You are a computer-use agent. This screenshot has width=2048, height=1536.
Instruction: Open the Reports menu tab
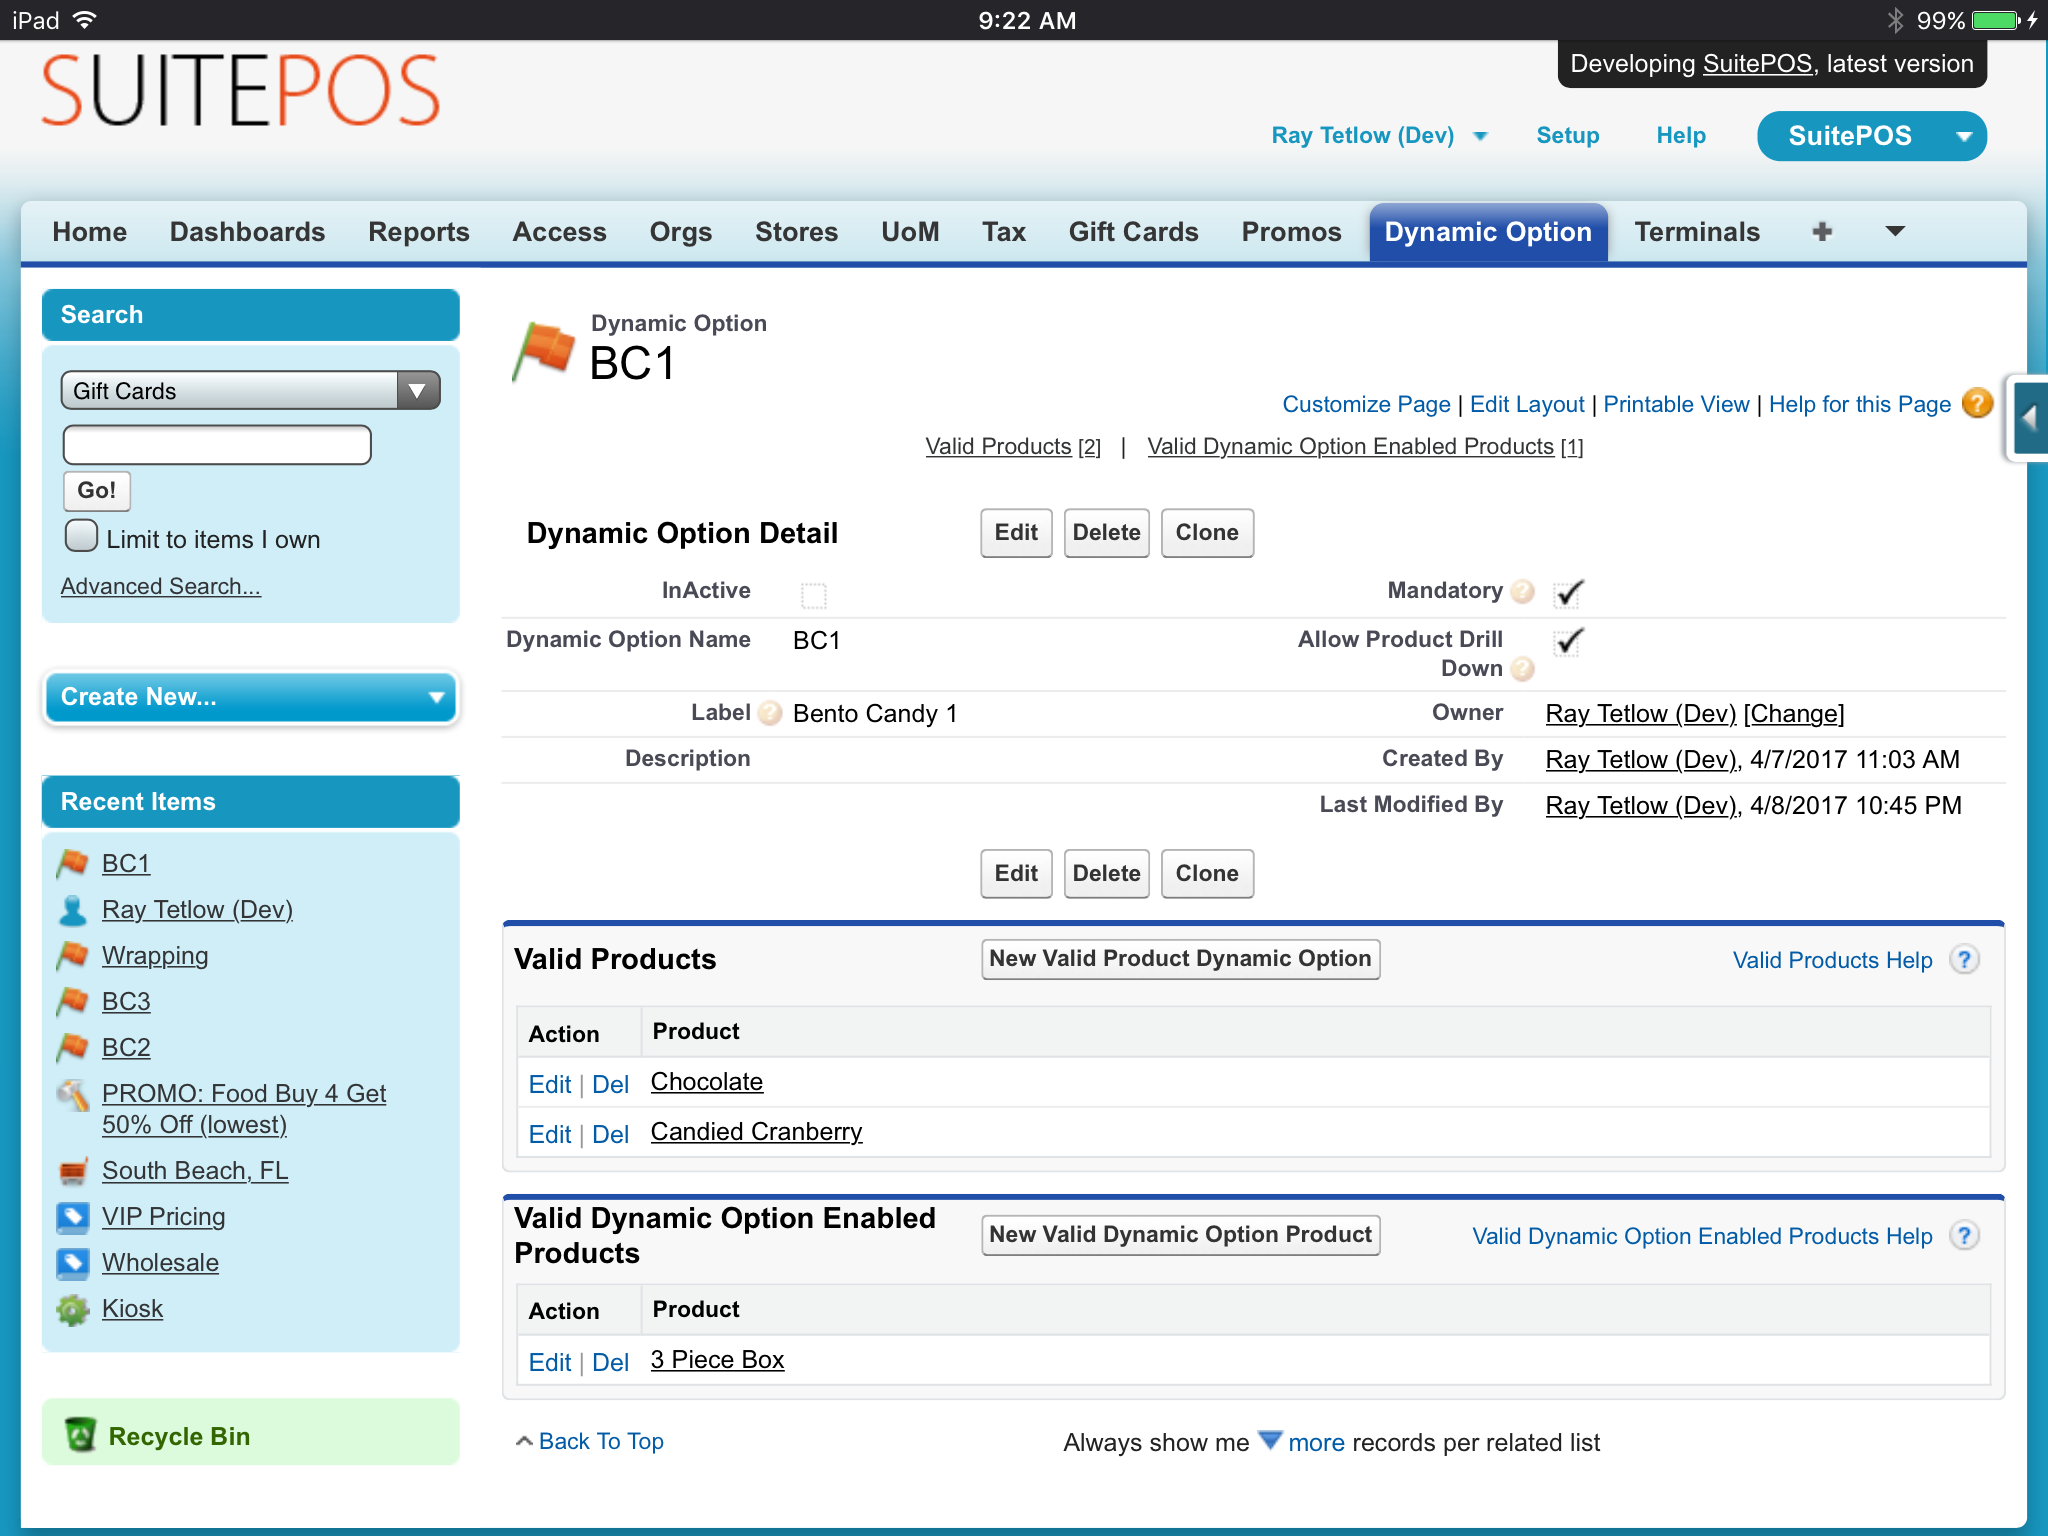point(416,232)
